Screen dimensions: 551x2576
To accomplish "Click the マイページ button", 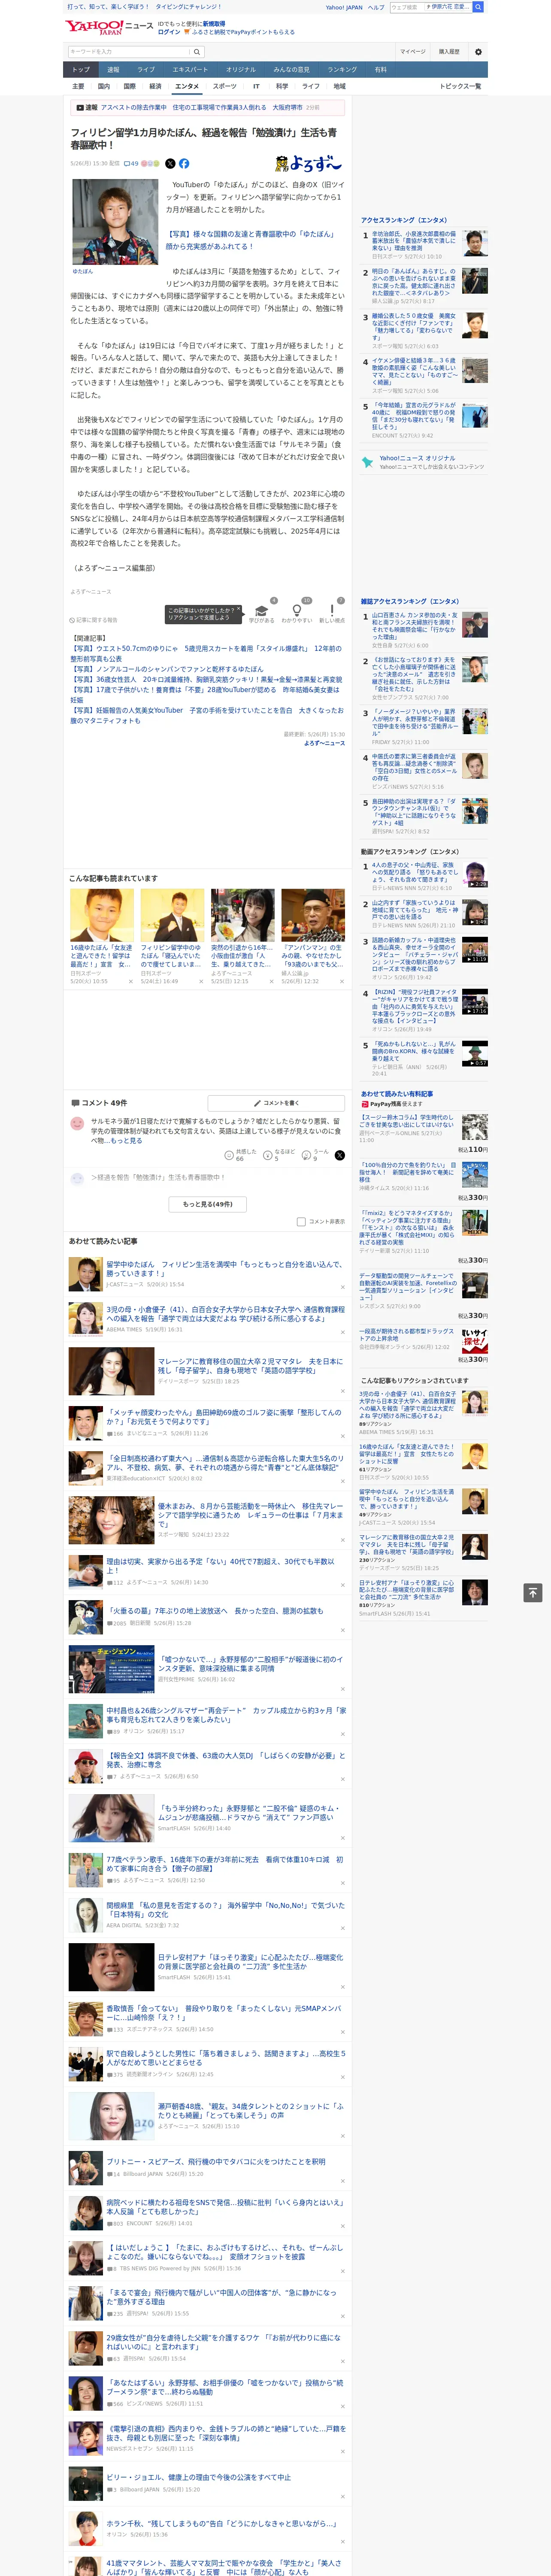I will (413, 52).
